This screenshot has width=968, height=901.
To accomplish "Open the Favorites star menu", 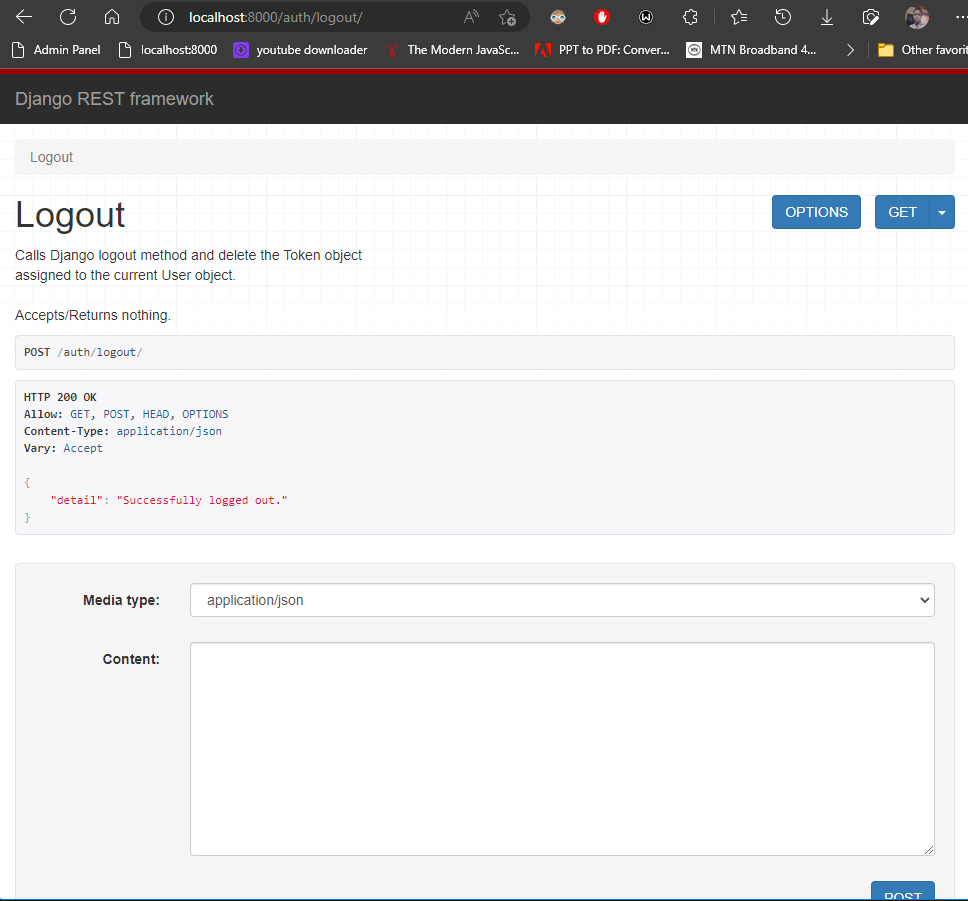I will (x=738, y=17).
